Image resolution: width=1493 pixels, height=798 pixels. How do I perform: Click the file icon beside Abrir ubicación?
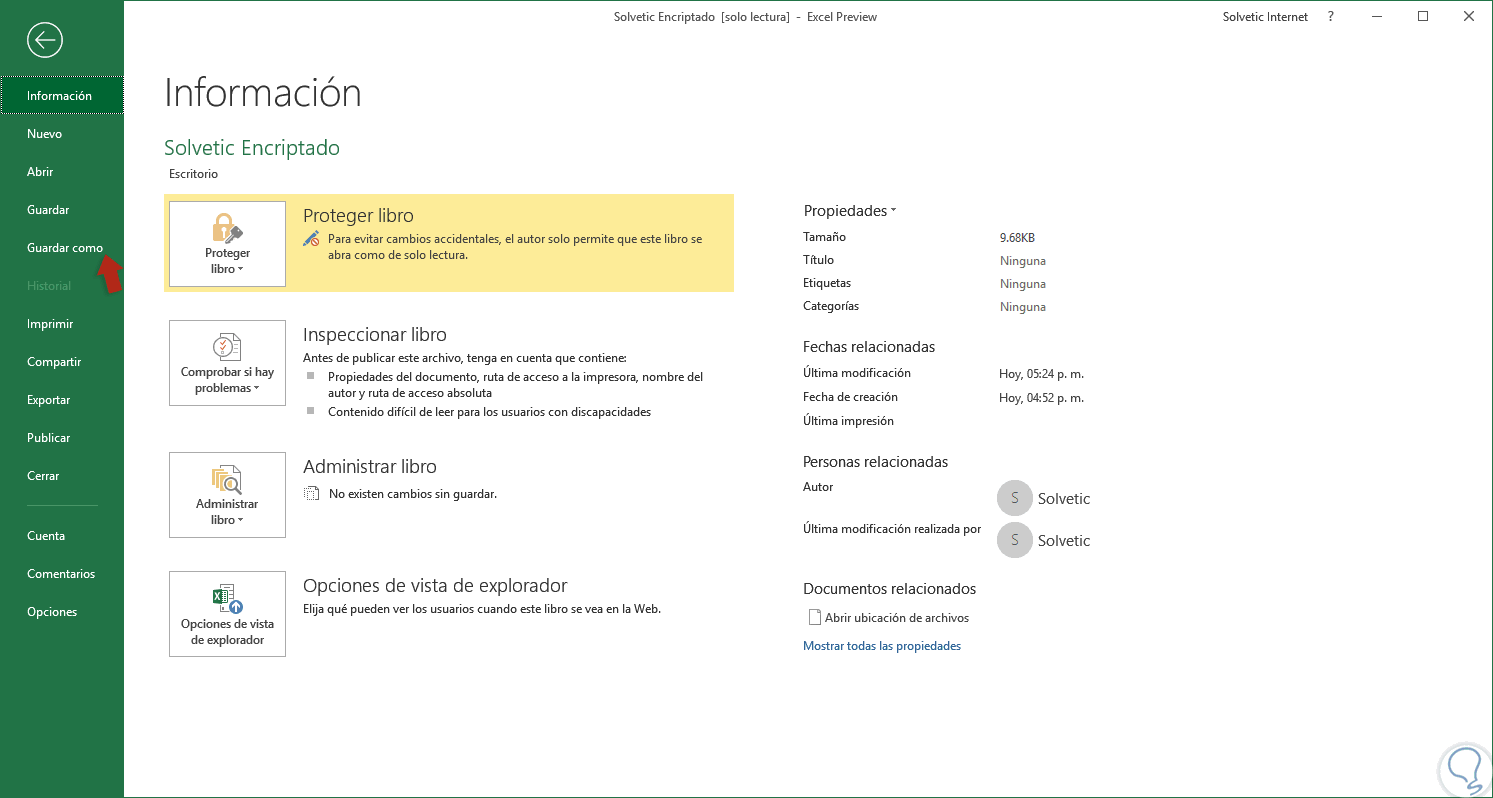[814, 617]
